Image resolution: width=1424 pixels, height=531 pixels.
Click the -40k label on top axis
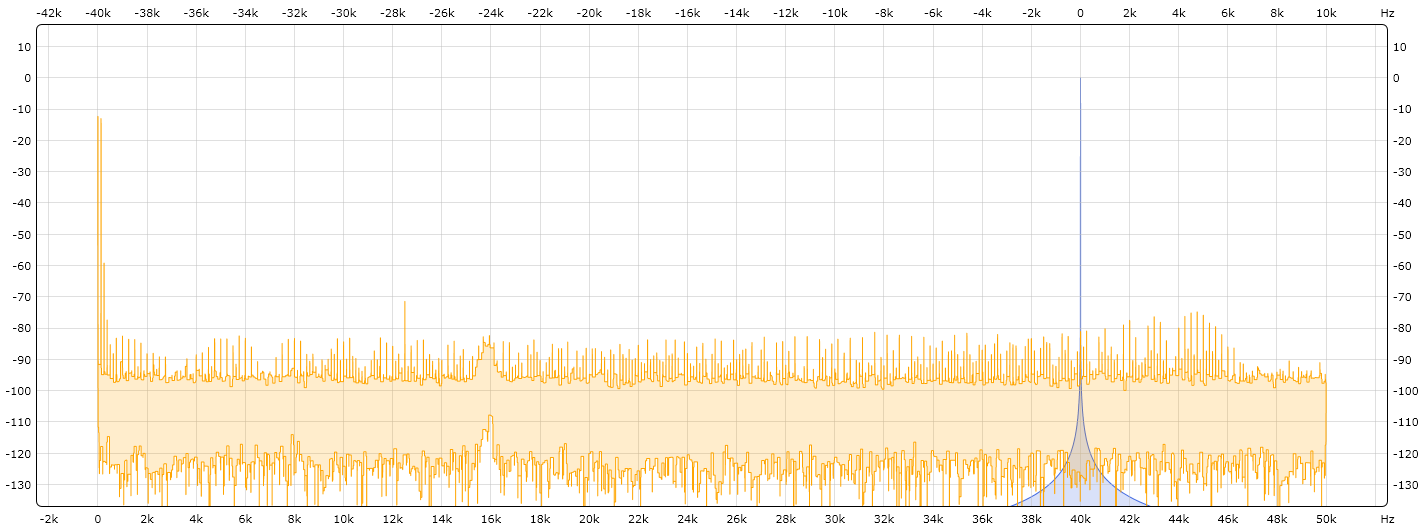click(98, 12)
